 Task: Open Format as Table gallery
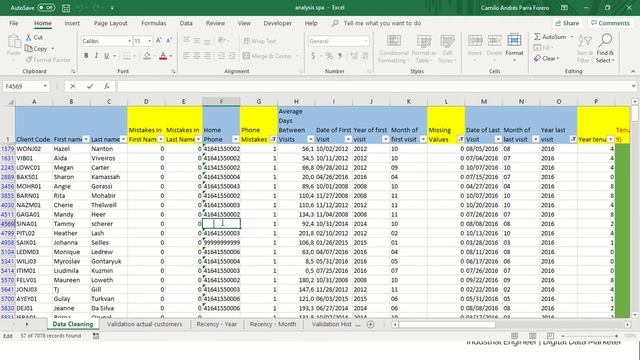(424, 49)
